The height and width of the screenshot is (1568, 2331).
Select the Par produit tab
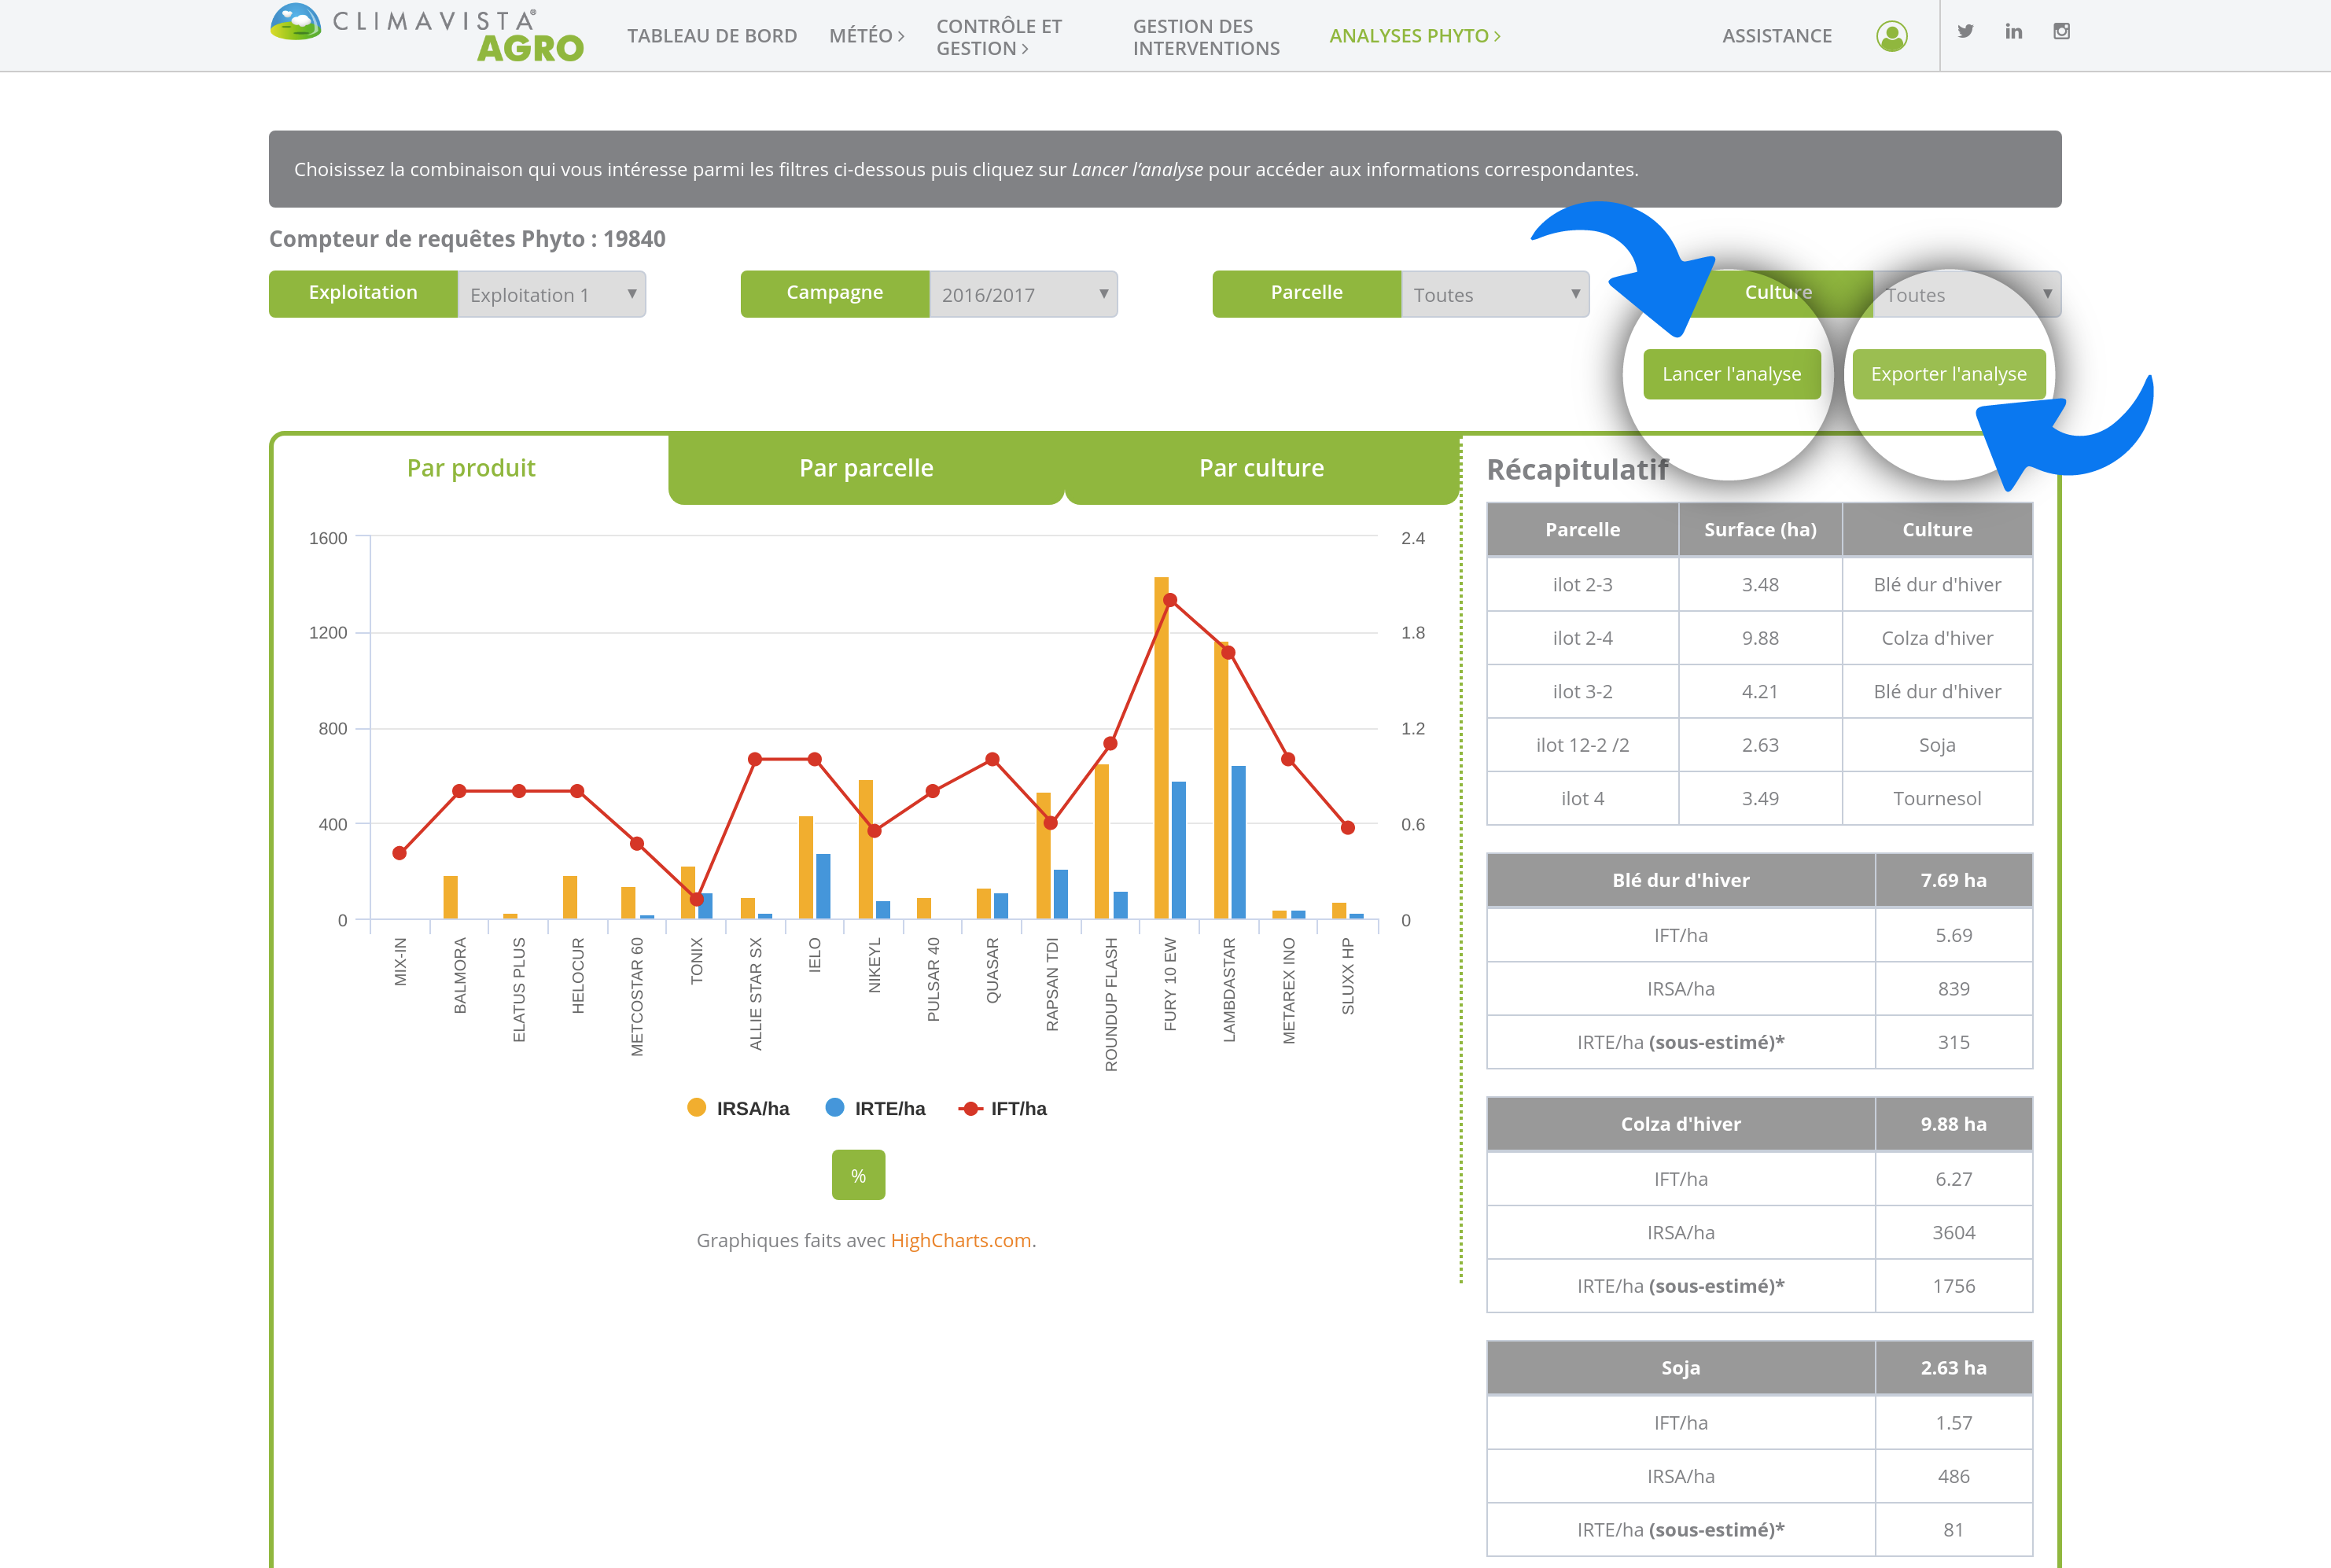click(x=471, y=468)
